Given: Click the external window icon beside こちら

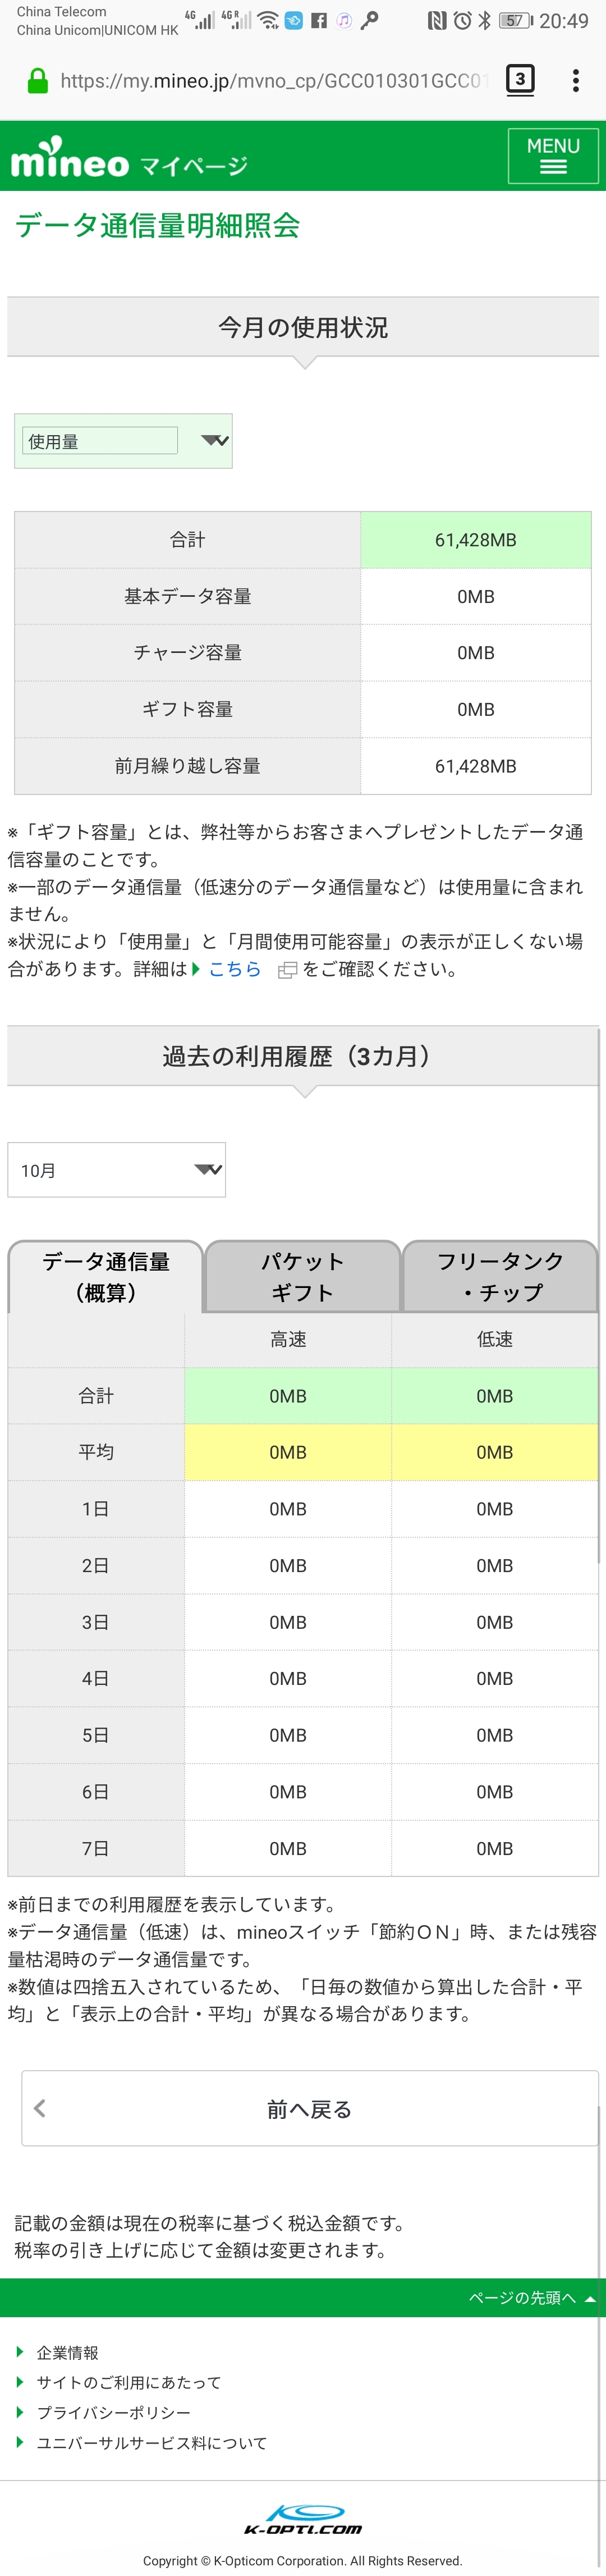Looking at the screenshot, I should pyautogui.click(x=286, y=970).
